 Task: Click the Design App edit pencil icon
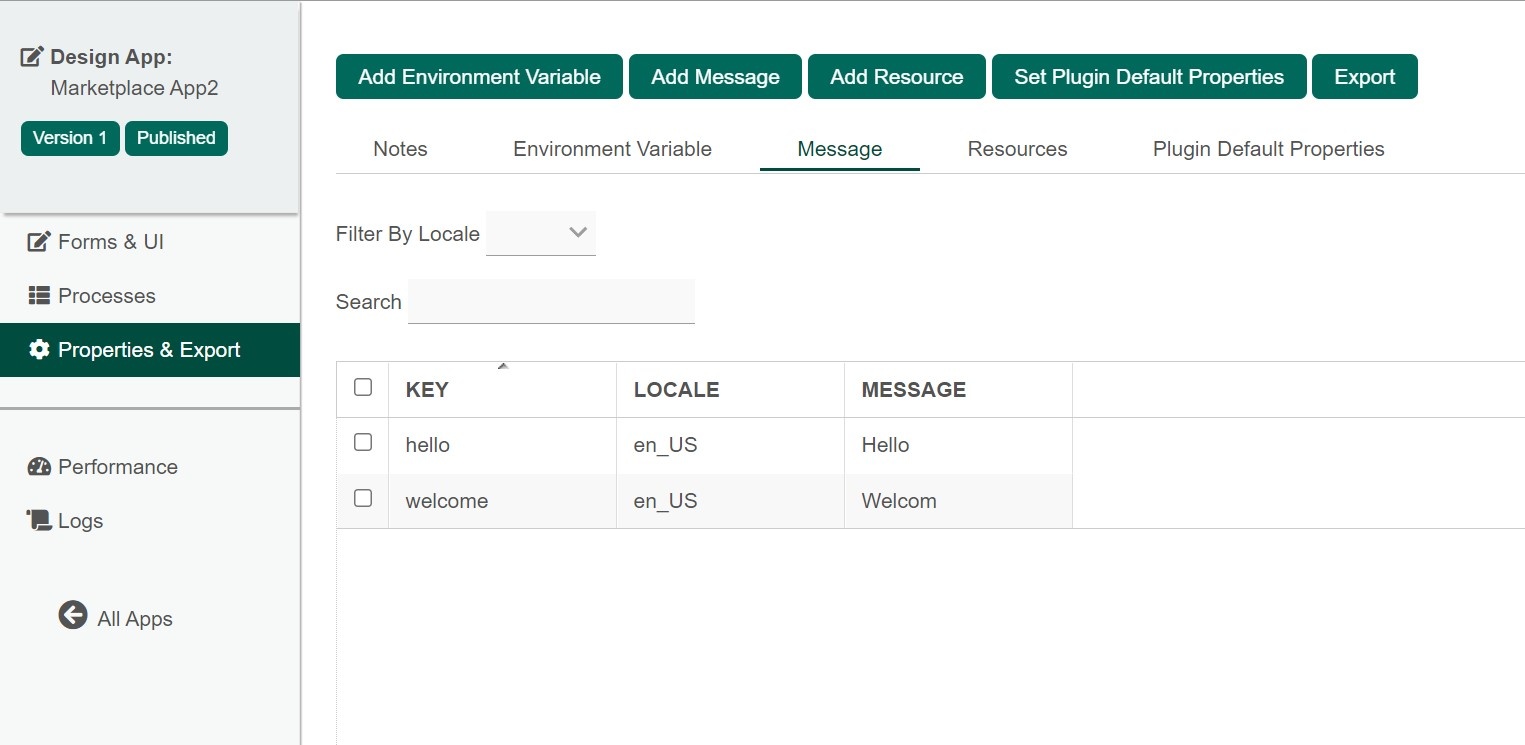point(32,57)
